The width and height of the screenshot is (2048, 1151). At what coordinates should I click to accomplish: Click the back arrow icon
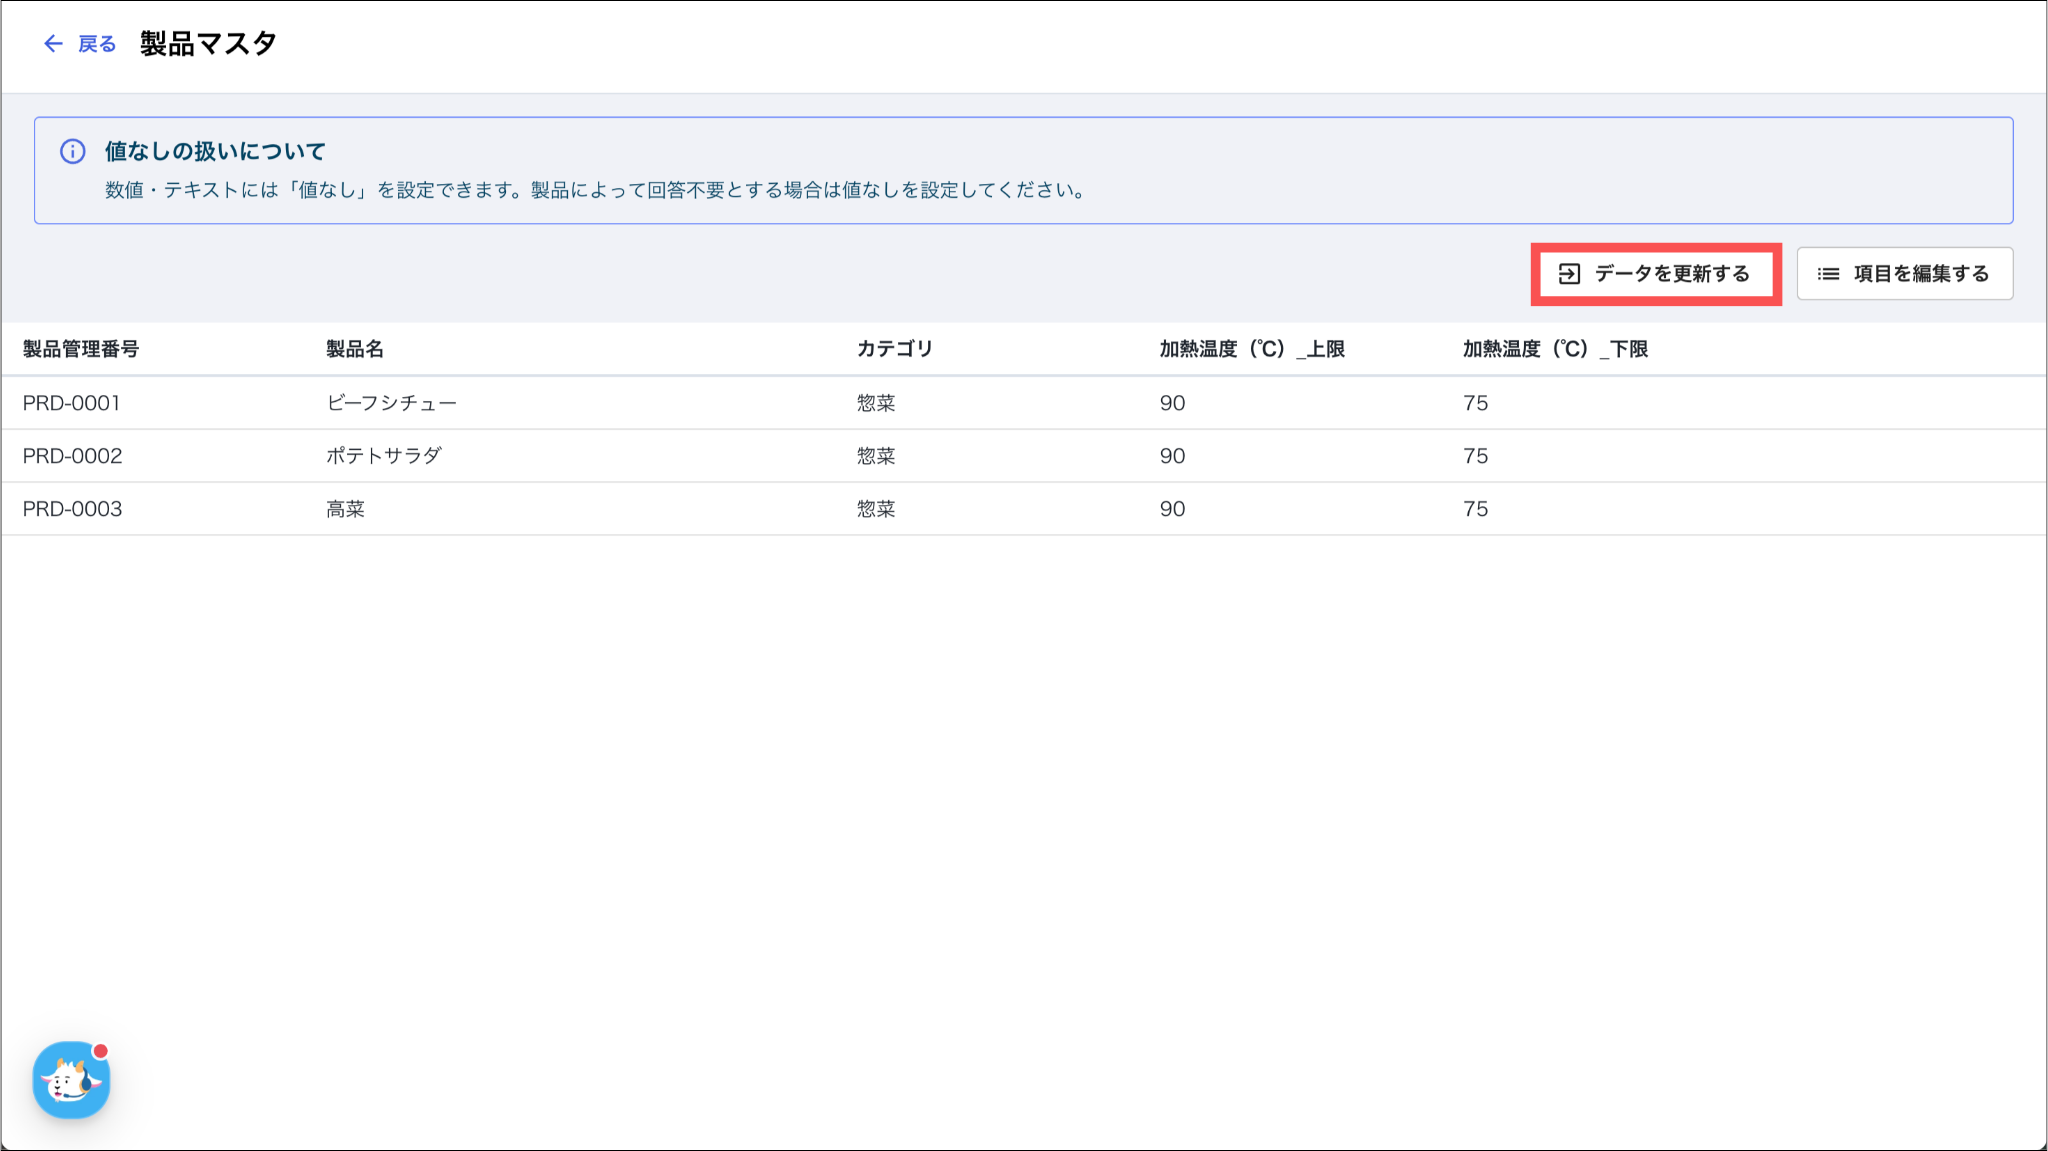[53, 44]
